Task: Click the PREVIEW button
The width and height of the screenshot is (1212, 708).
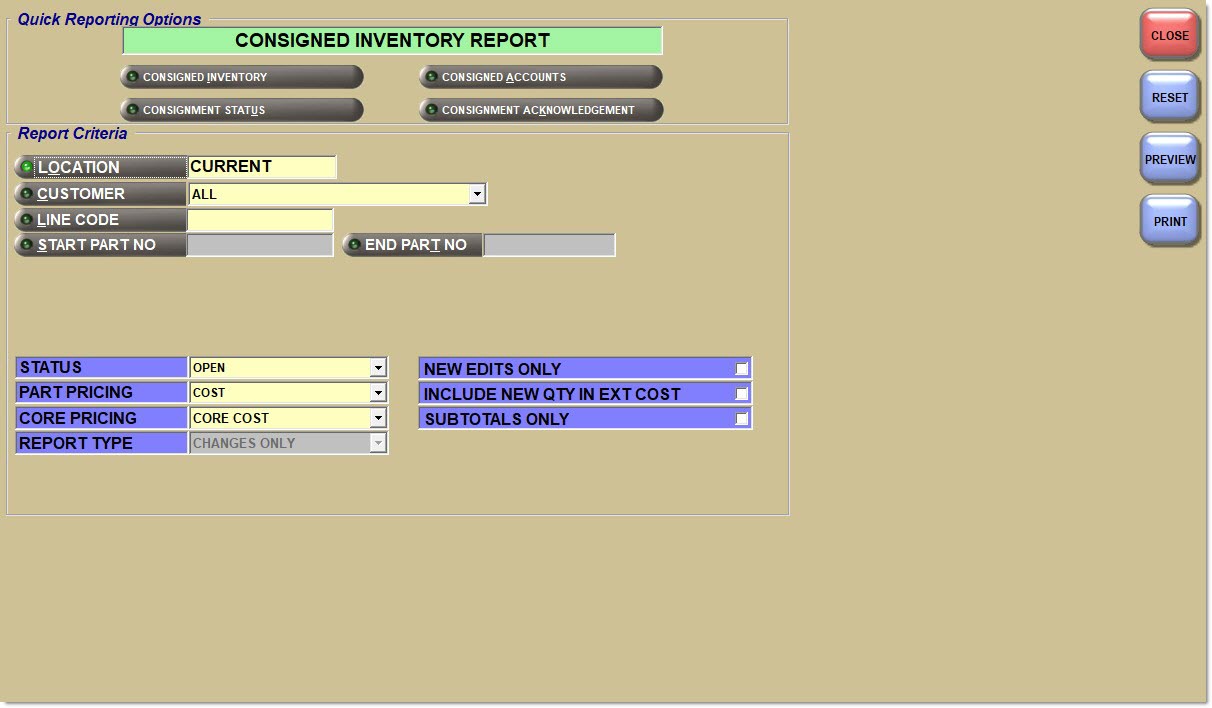Action: tap(1169, 158)
